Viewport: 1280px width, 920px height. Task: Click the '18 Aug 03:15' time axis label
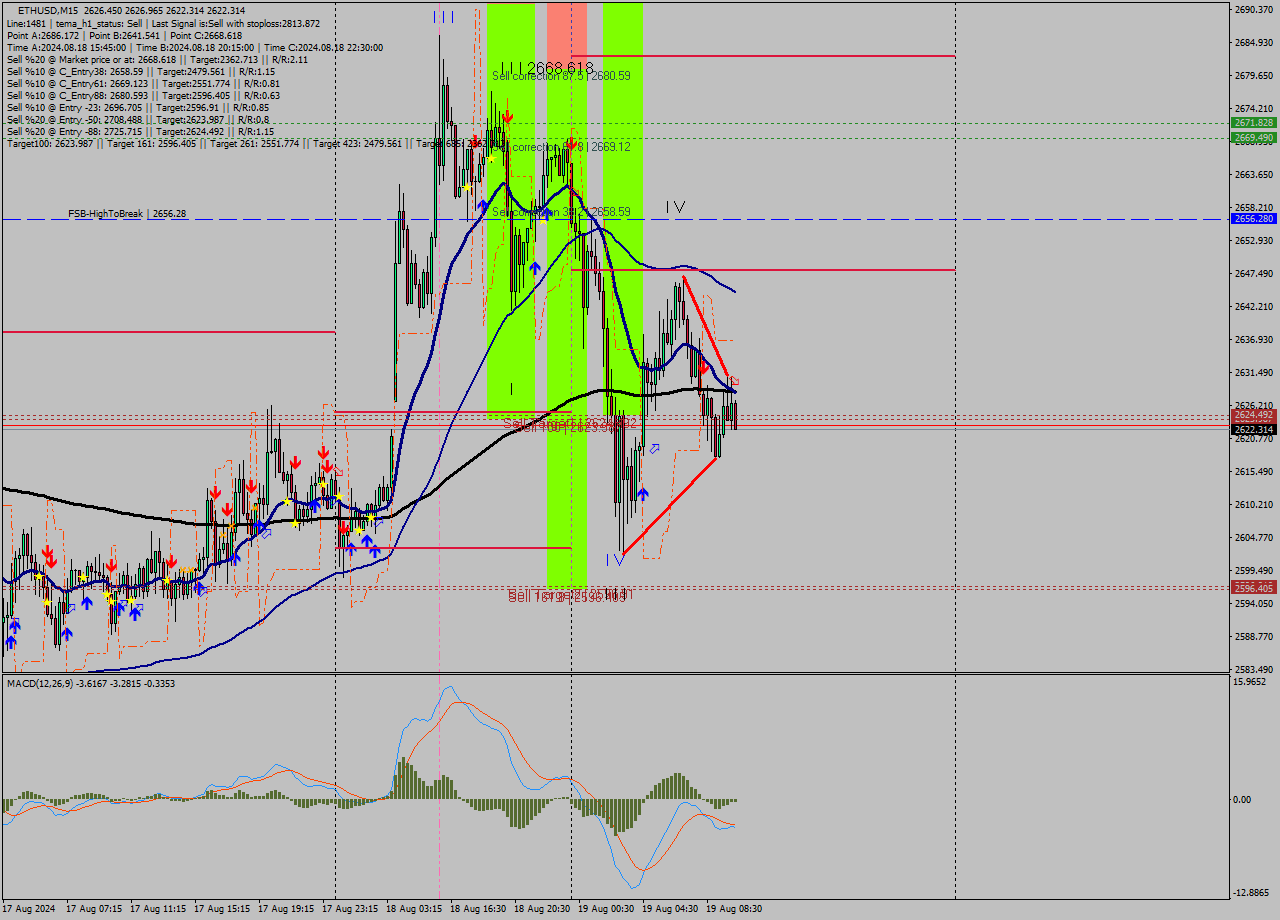coord(414,909)
